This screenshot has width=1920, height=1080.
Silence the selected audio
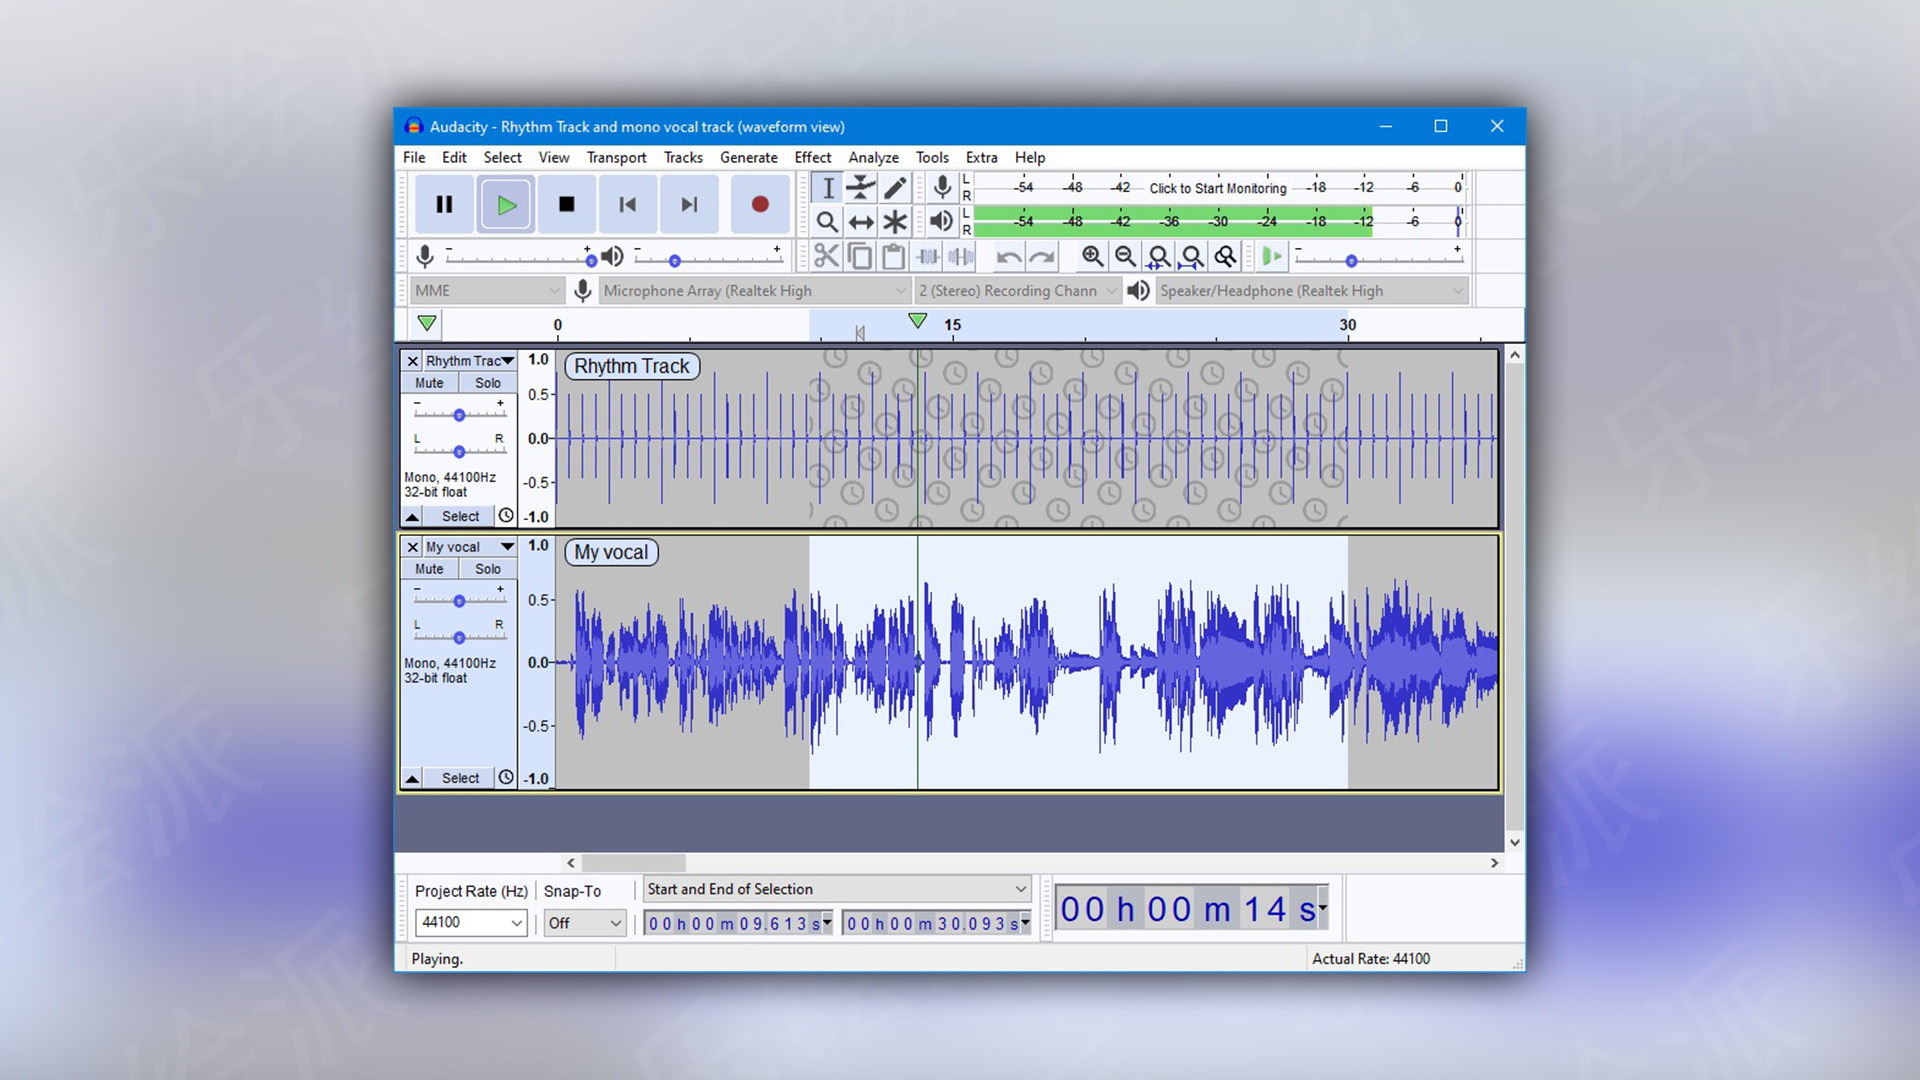tap(962, 257)
